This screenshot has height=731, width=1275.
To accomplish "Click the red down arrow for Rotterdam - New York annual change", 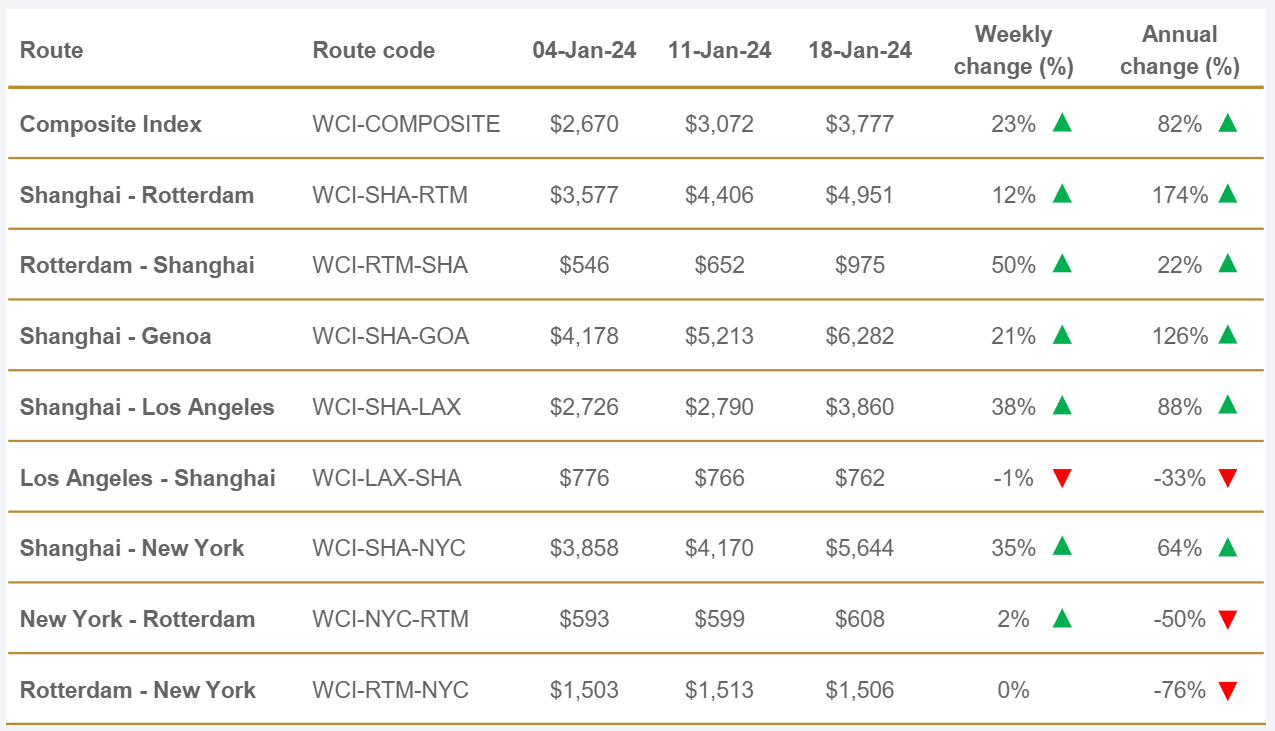I will coord(1228,690).
